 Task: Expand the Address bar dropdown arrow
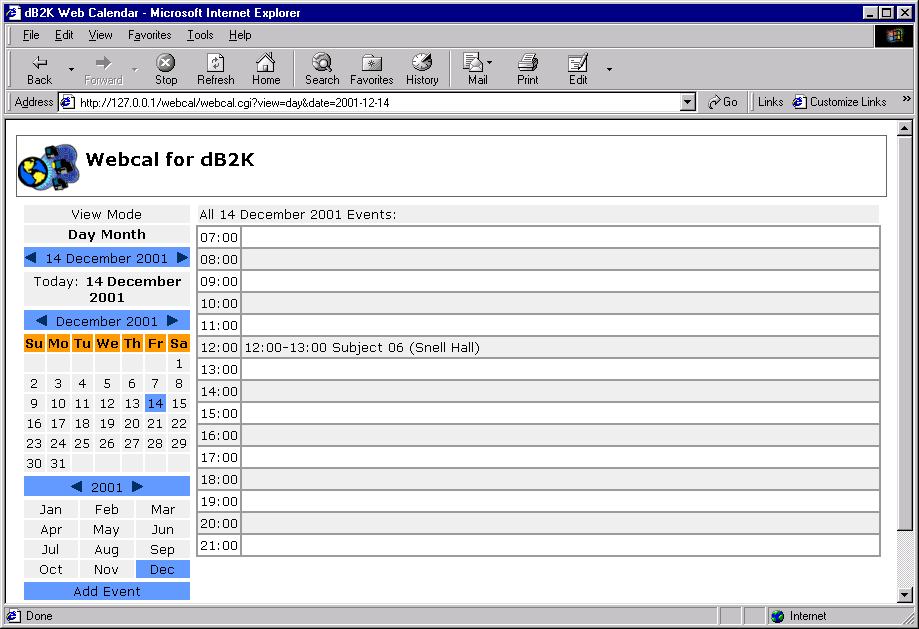pyautogui.click(x=687, y=102)
